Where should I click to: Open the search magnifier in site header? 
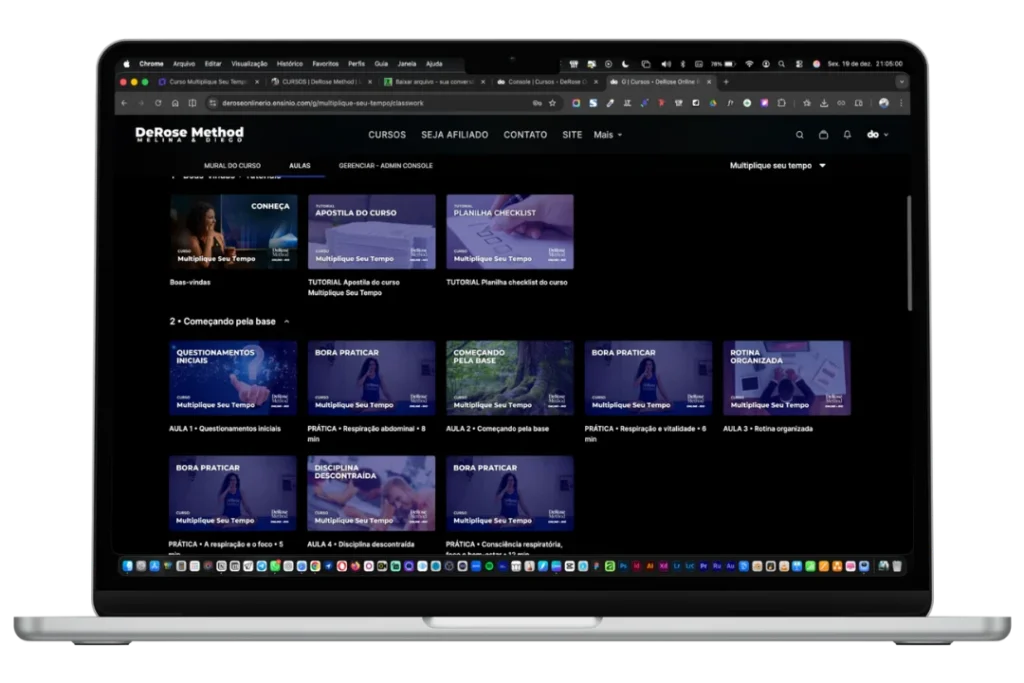pyautogui.click(x=799, y=135)
